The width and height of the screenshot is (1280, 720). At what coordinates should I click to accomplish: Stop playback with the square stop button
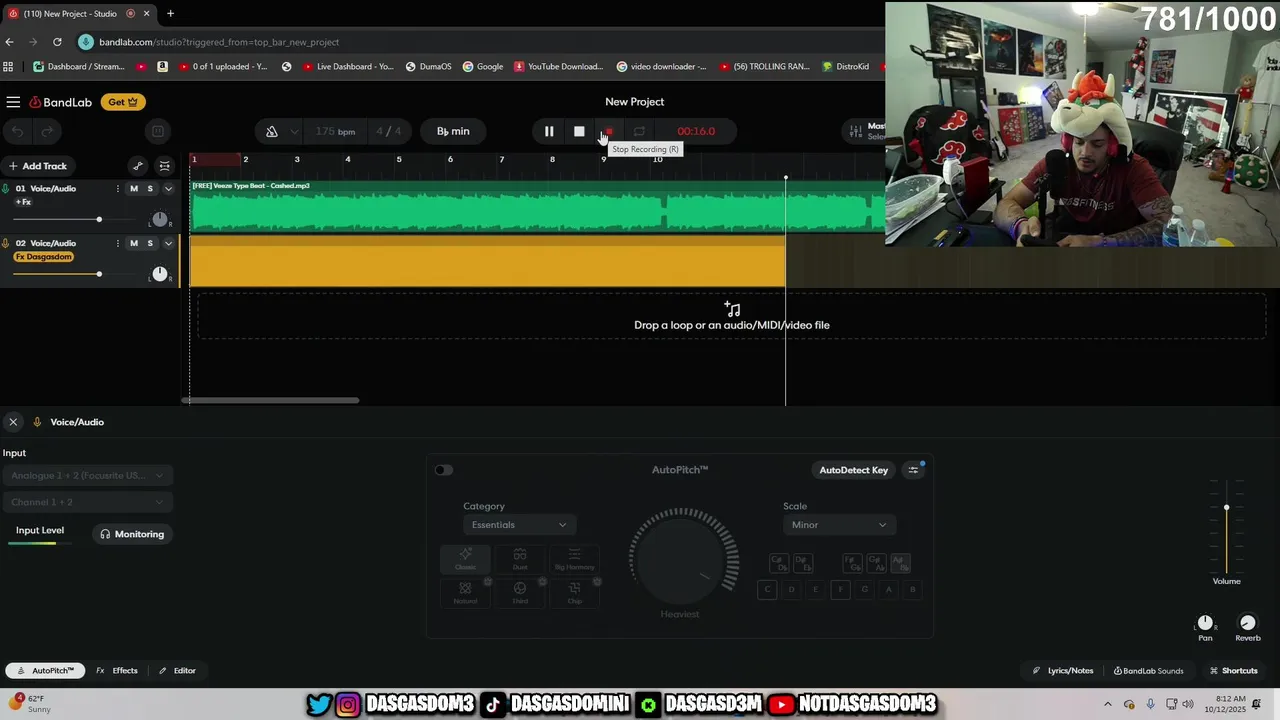579,131
